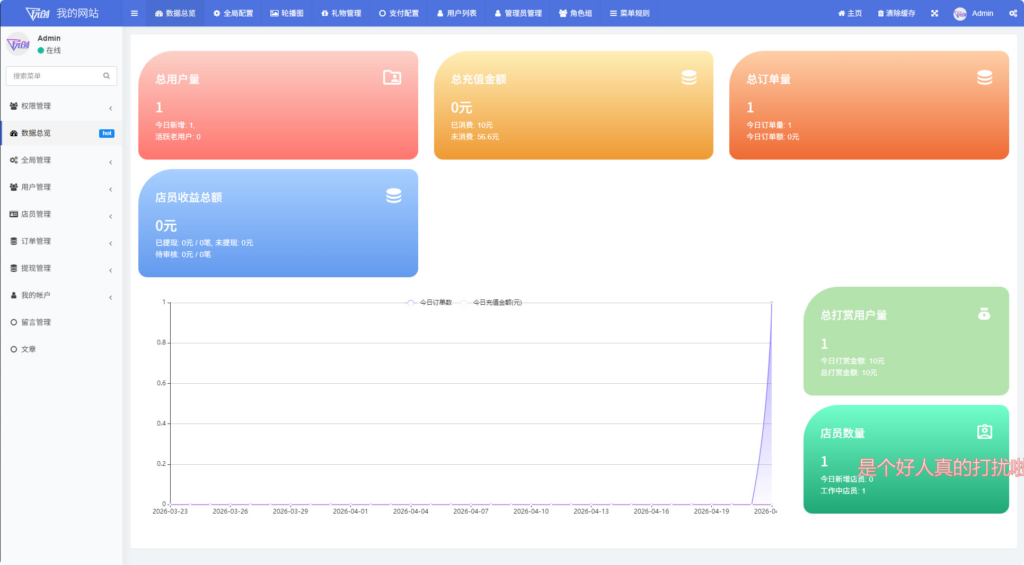The height and width of the screenshot is (565, 1024).
Task: Toggle the sidebar with the hamburger icon
Action: (134, 13)
